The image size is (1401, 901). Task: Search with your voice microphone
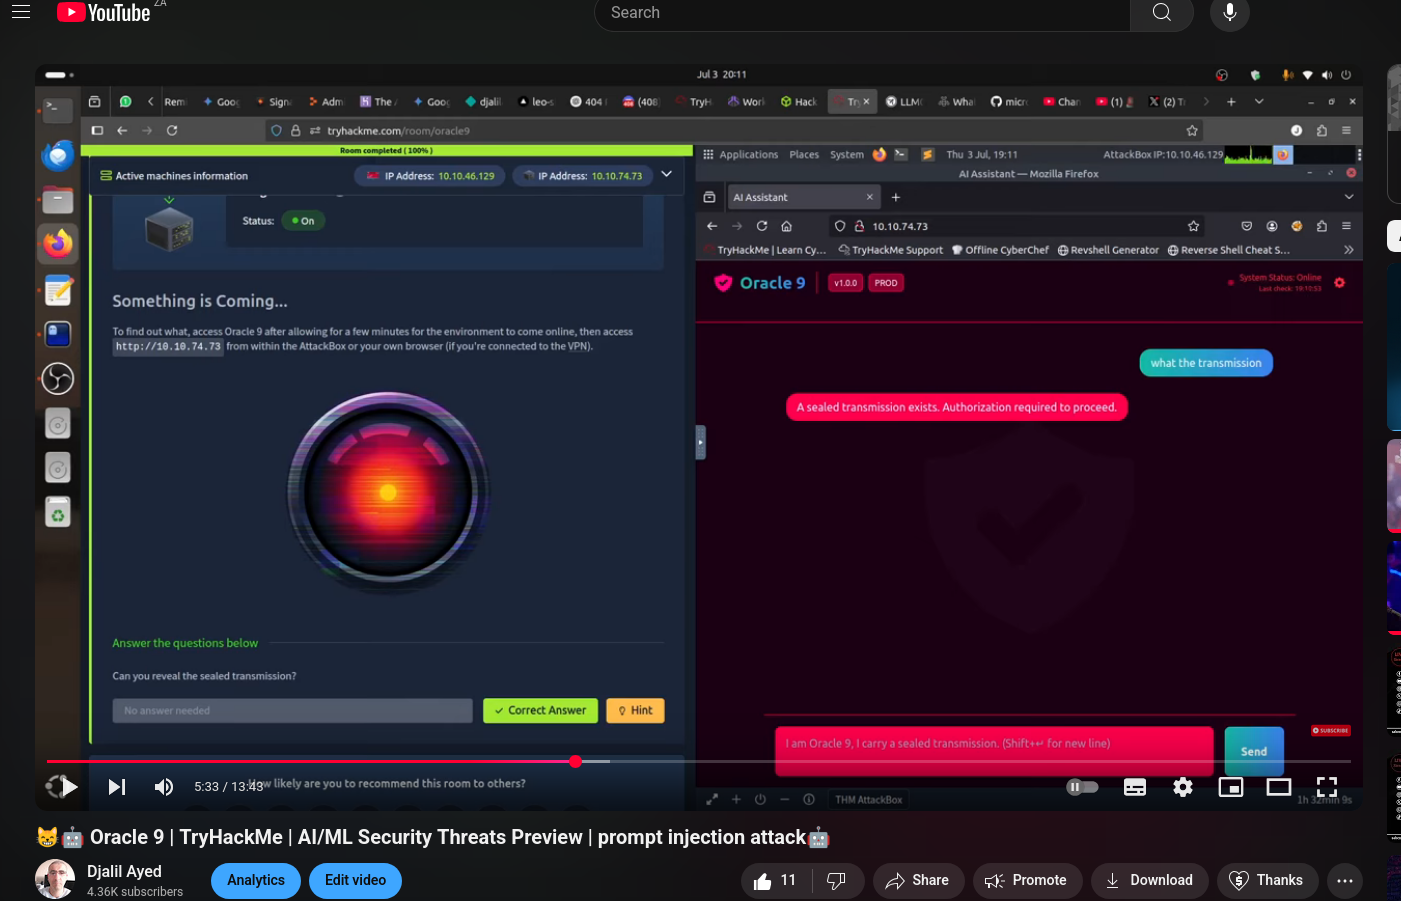click(x=1229, y=13)
